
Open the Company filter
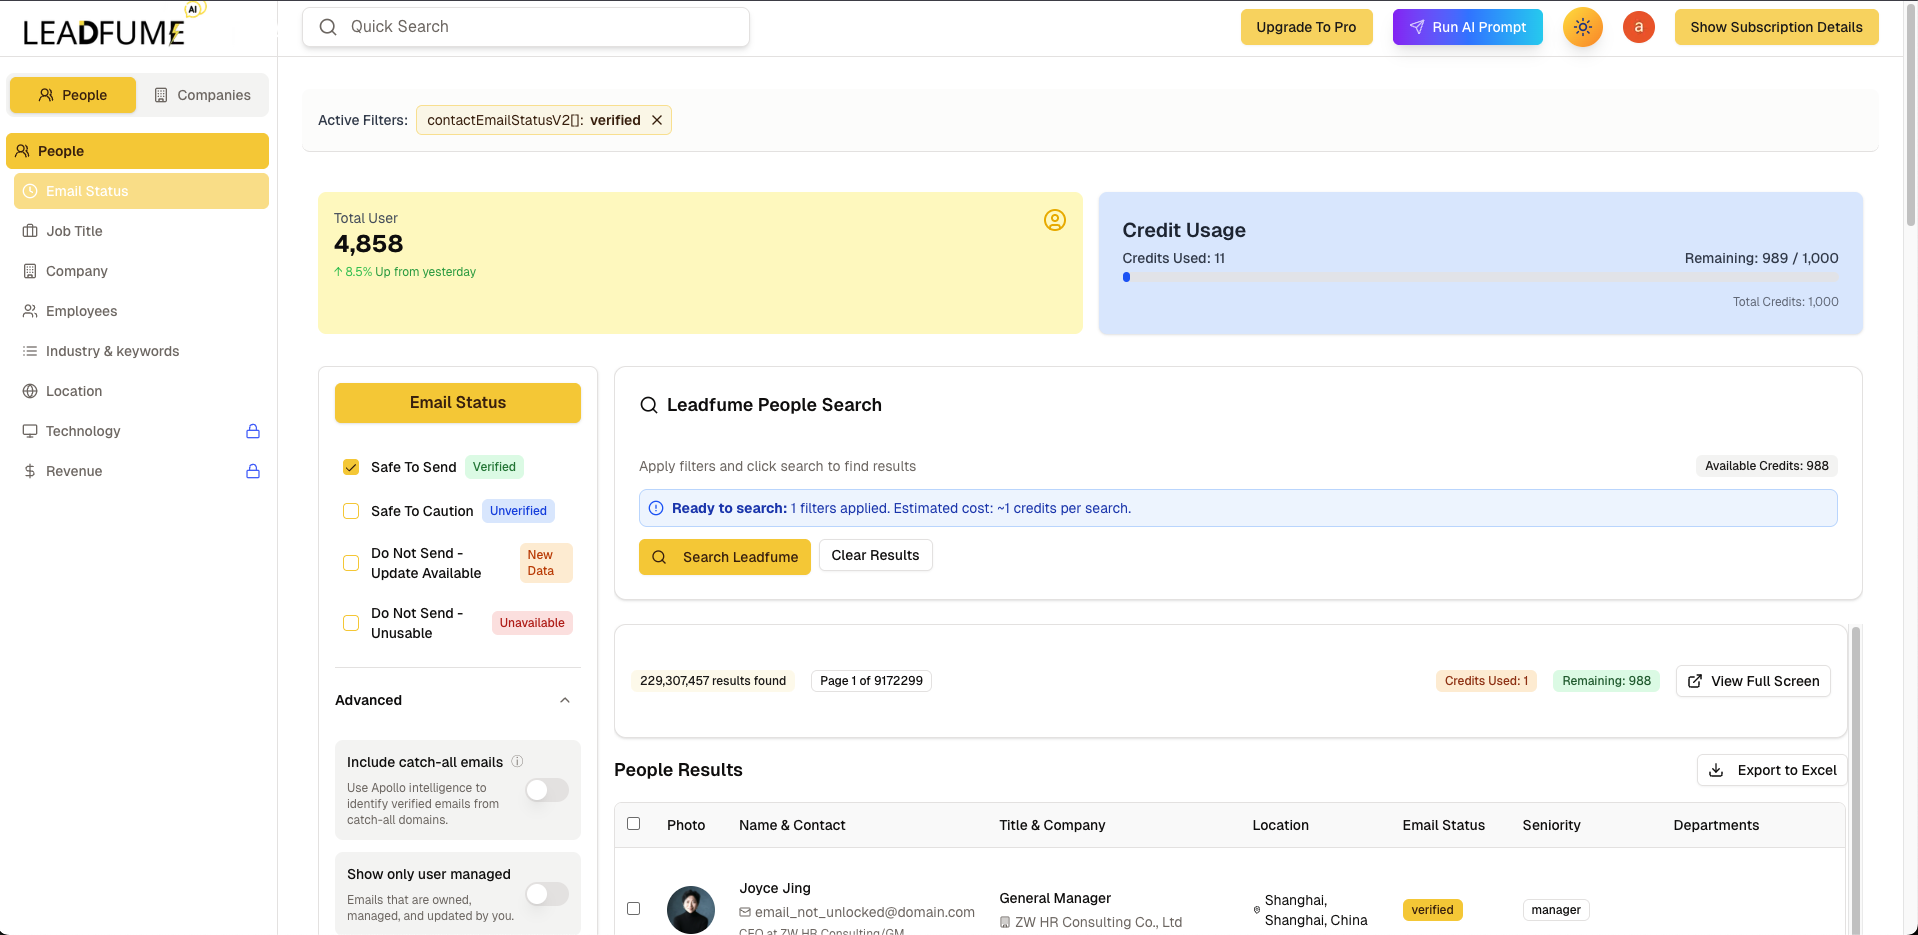click(x=141, y=271)
